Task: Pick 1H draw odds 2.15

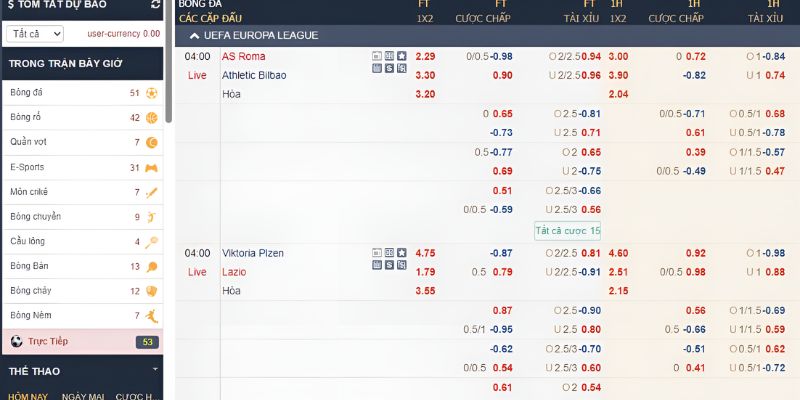Action: (618, 291)
